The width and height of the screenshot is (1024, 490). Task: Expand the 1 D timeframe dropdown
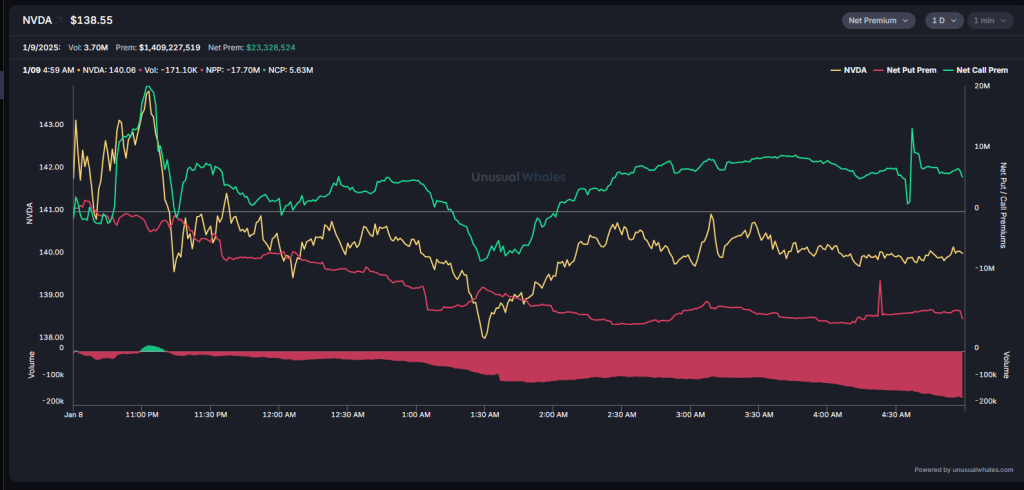(943, 20)
